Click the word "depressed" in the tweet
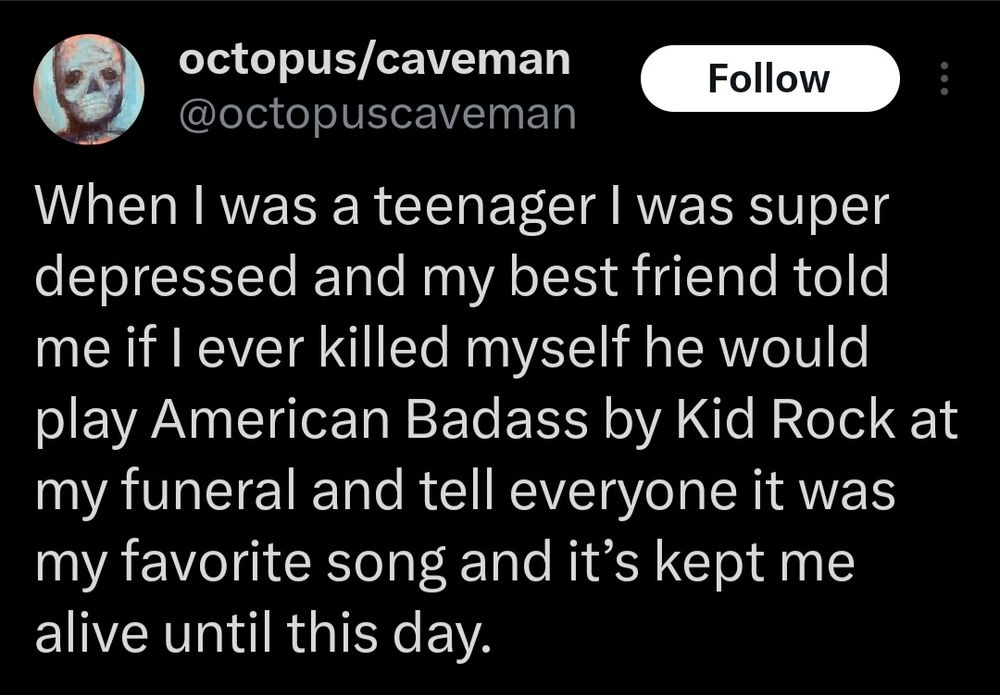 (166, 276)
